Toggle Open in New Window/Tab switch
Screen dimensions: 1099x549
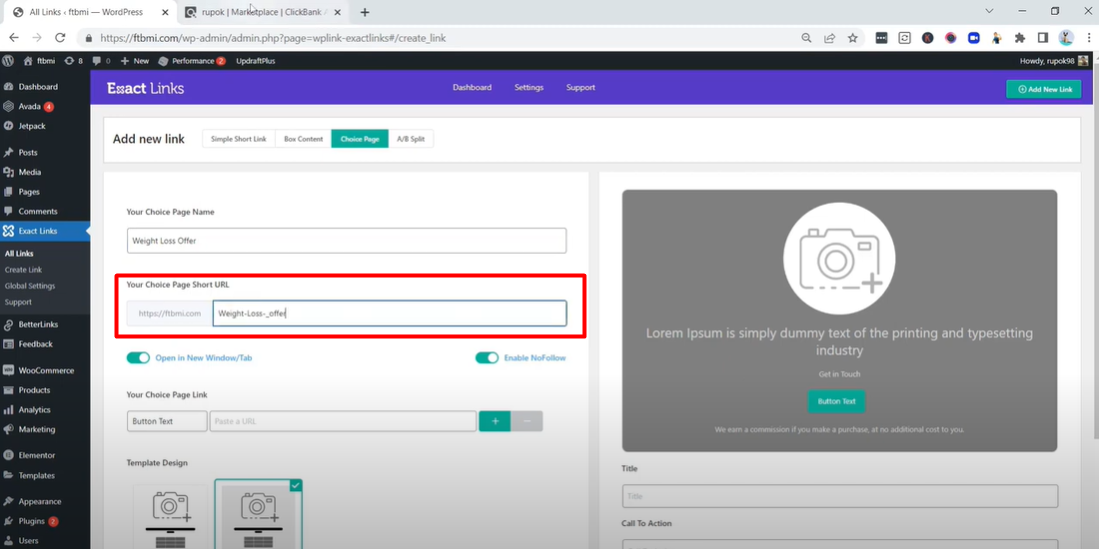(x=138, y=358)
